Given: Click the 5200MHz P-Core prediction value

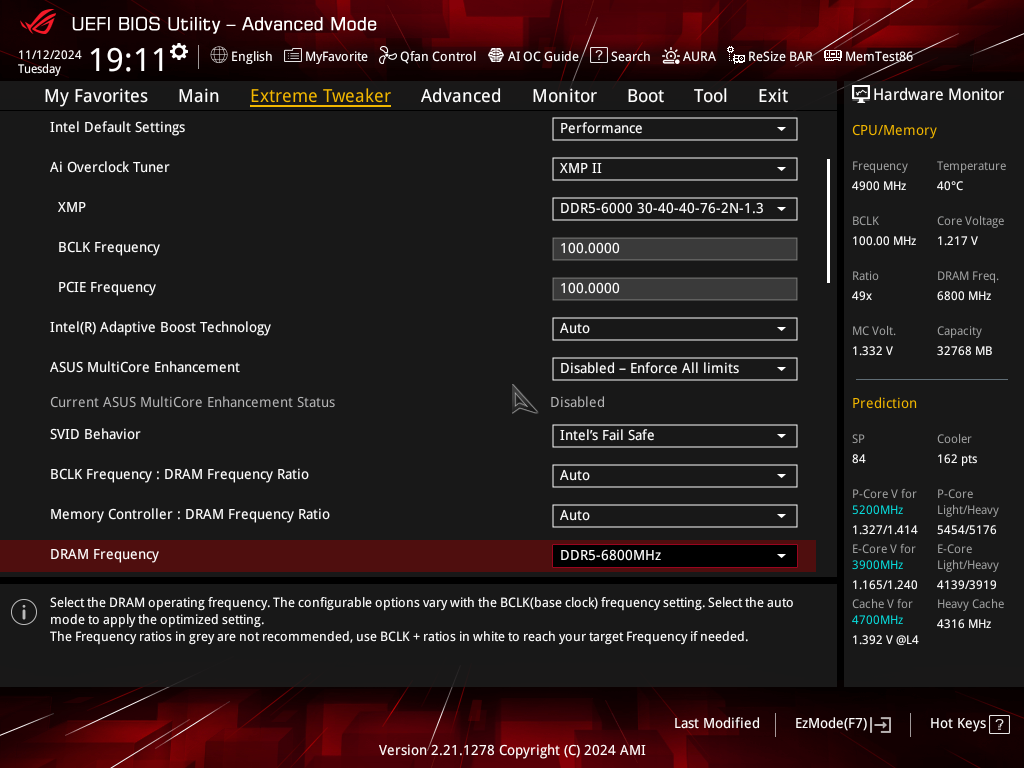Looking at the screenshot, I should [877, 510].
